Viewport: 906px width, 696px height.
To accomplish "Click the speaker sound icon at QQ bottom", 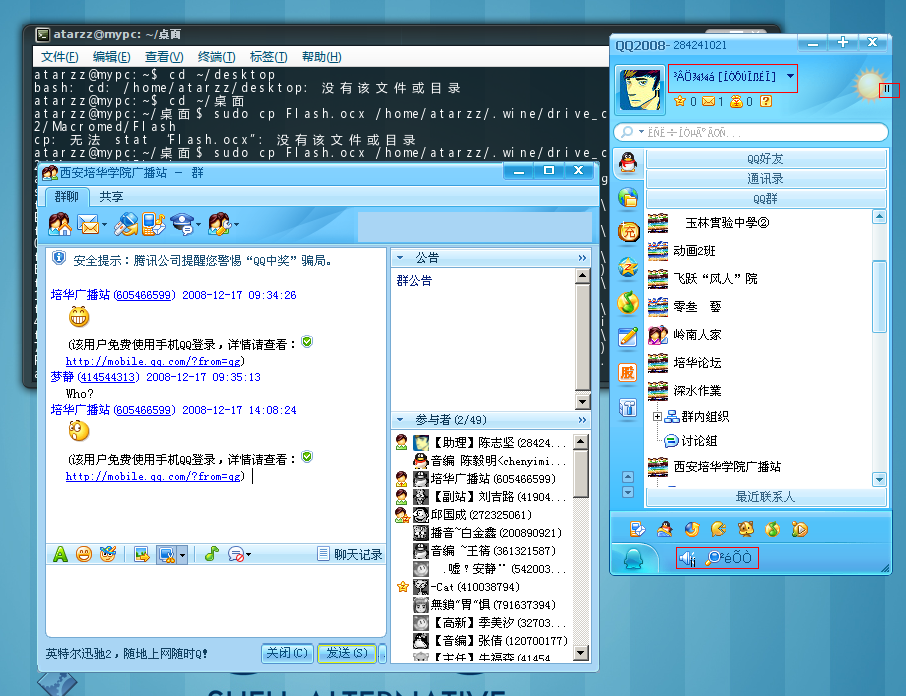I will coord(688,558).
